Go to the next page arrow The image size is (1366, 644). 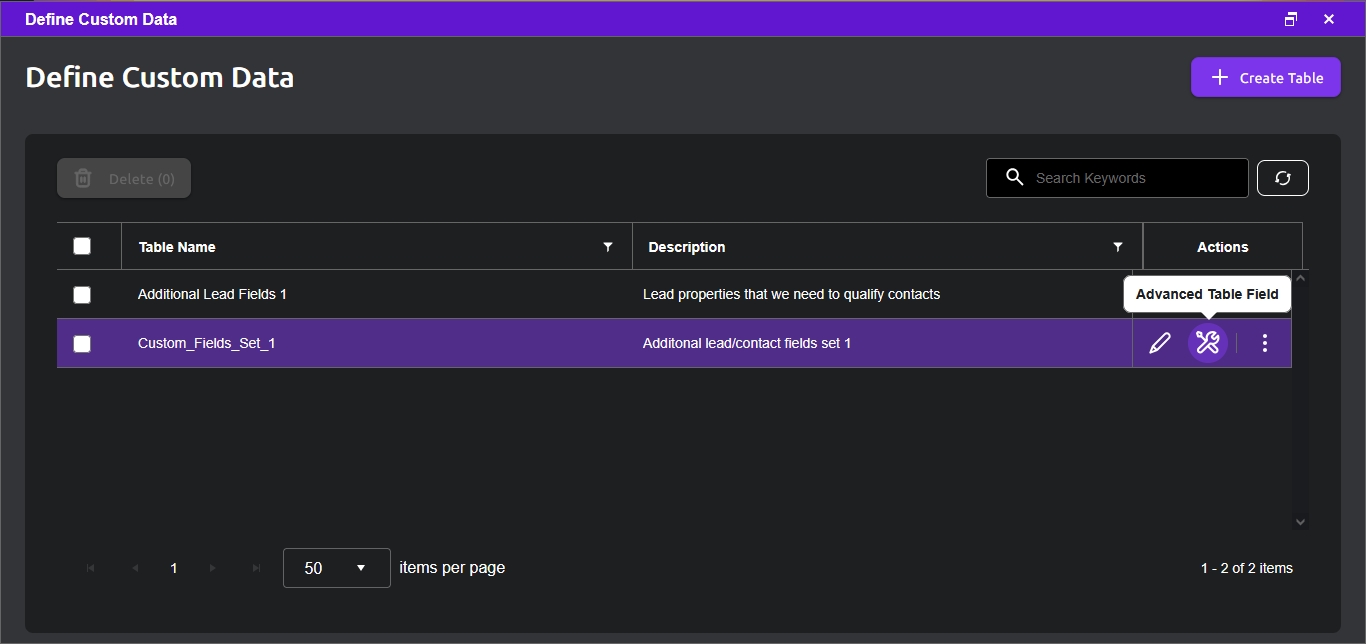[x=213, y=568]
